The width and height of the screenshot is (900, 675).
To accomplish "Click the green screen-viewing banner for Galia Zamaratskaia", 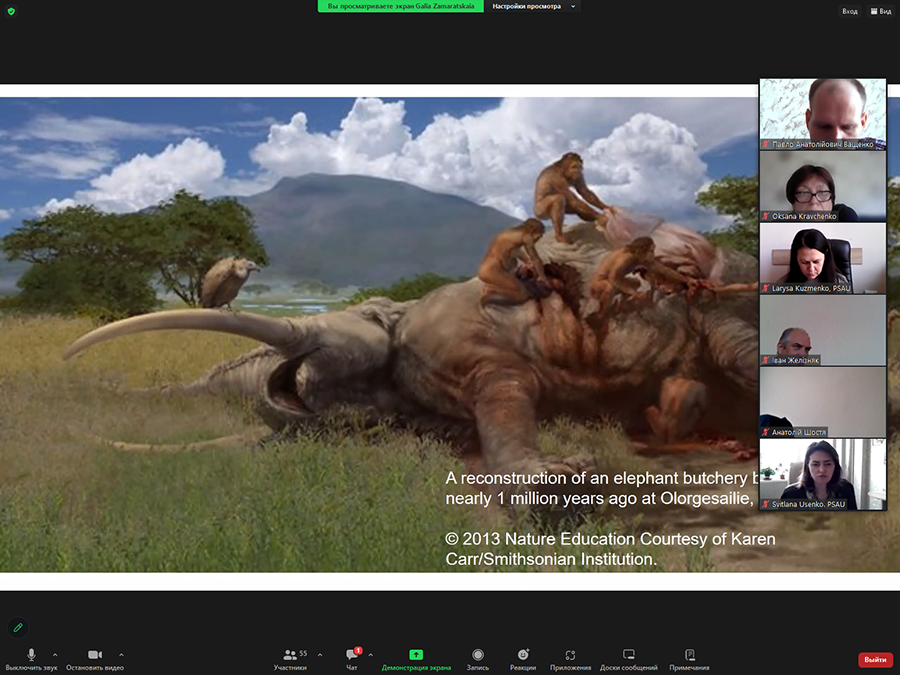I will tap(401, 6).
